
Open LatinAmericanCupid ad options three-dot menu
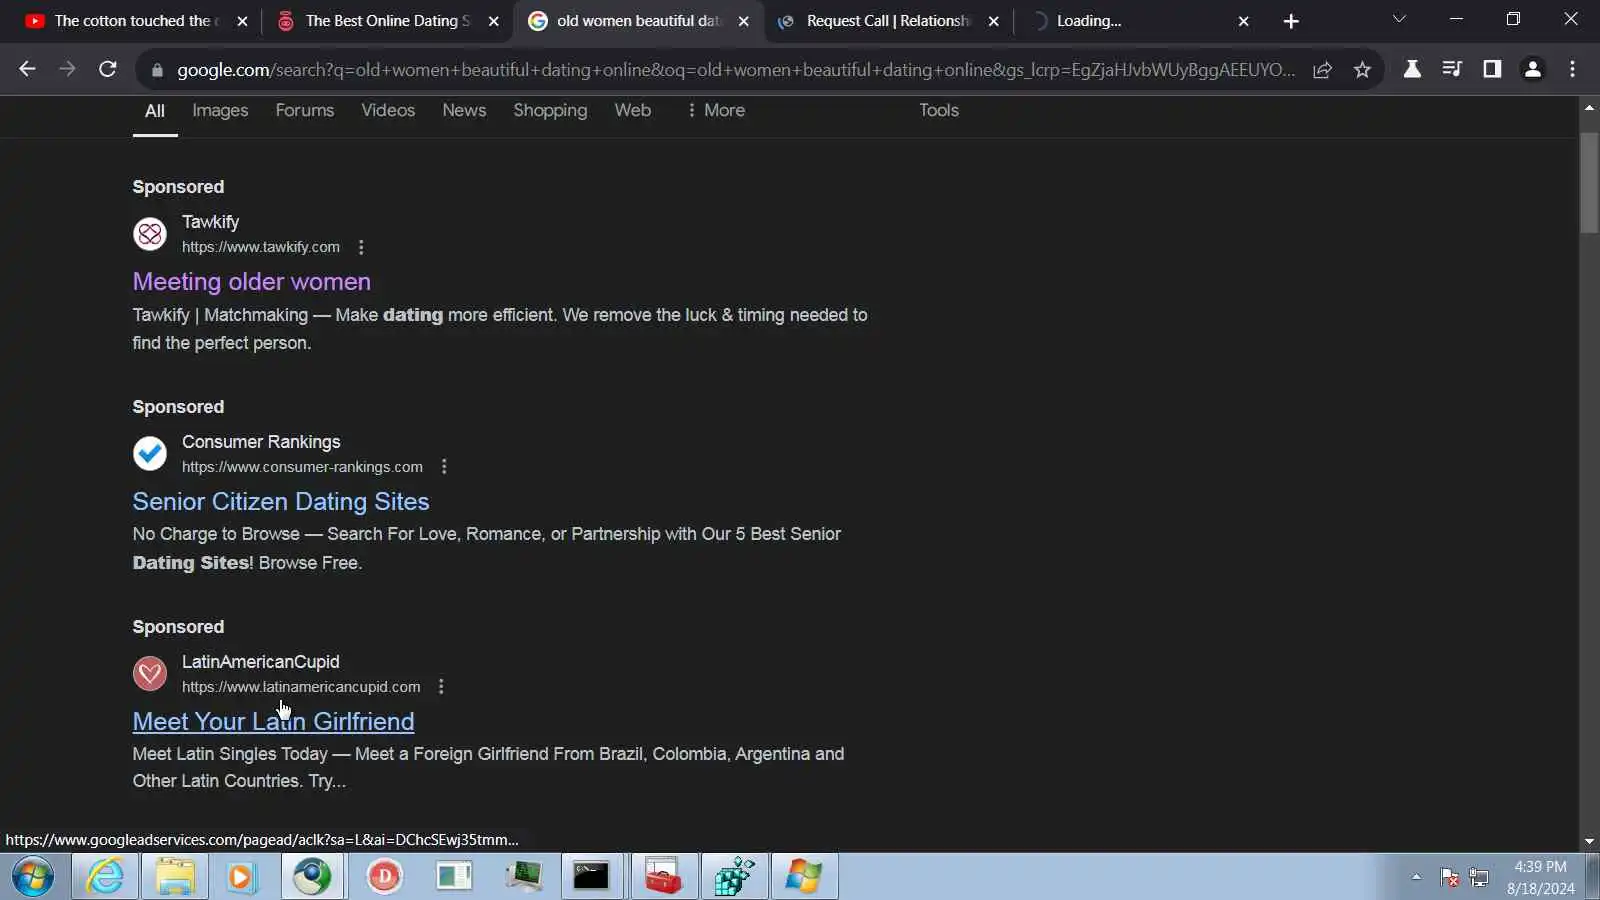tap(441, 687)
